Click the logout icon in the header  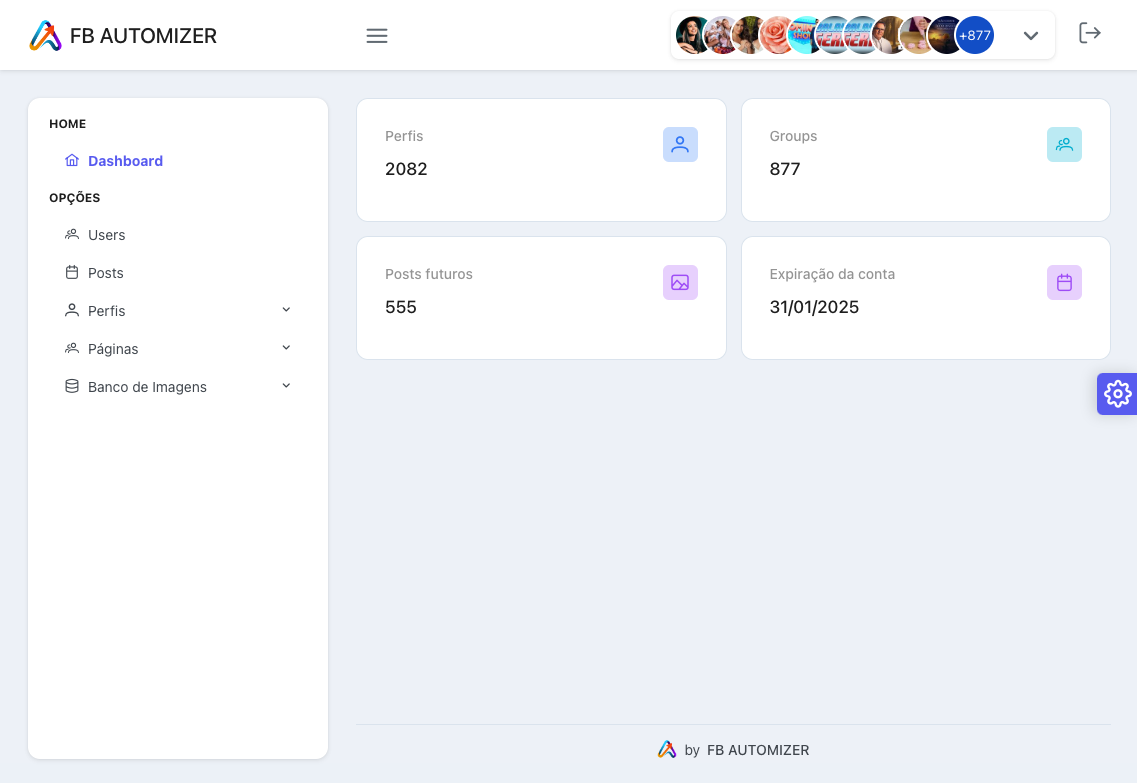[x=1090, y=33]
